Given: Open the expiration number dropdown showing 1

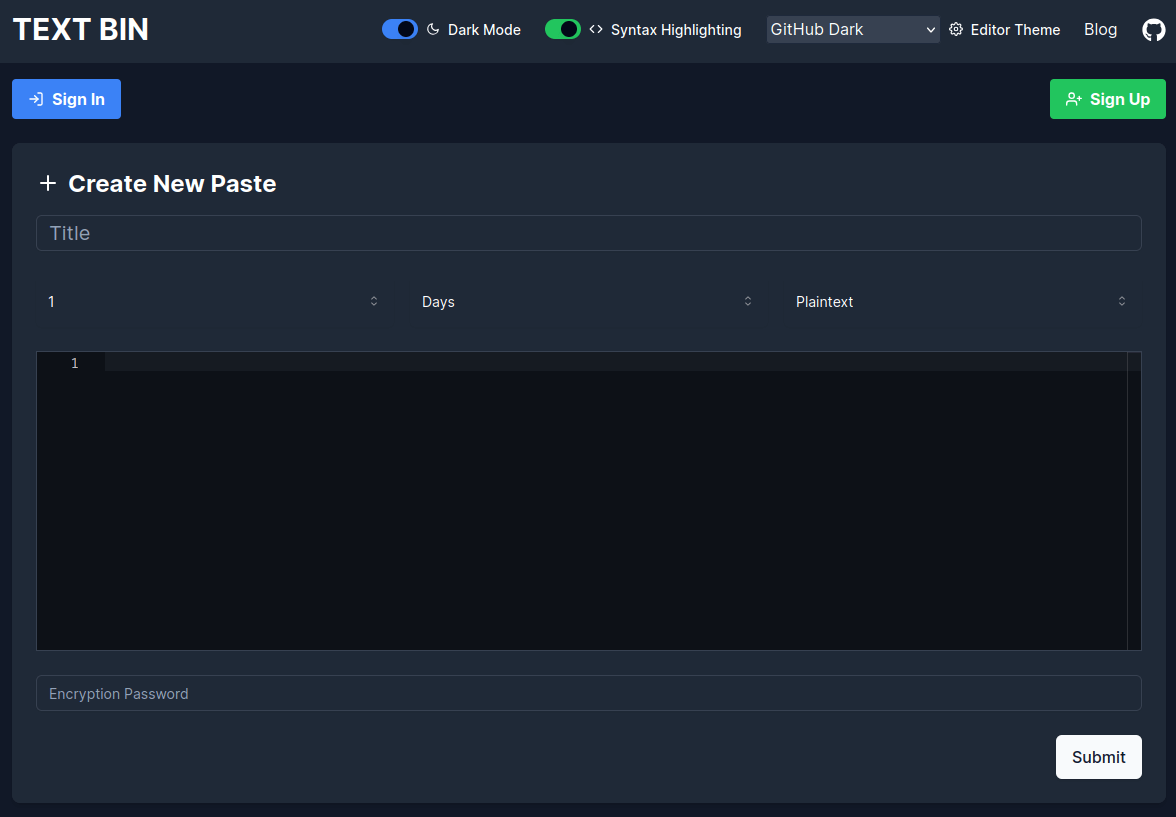Looking at the screenshot, I should click(214, 302).
